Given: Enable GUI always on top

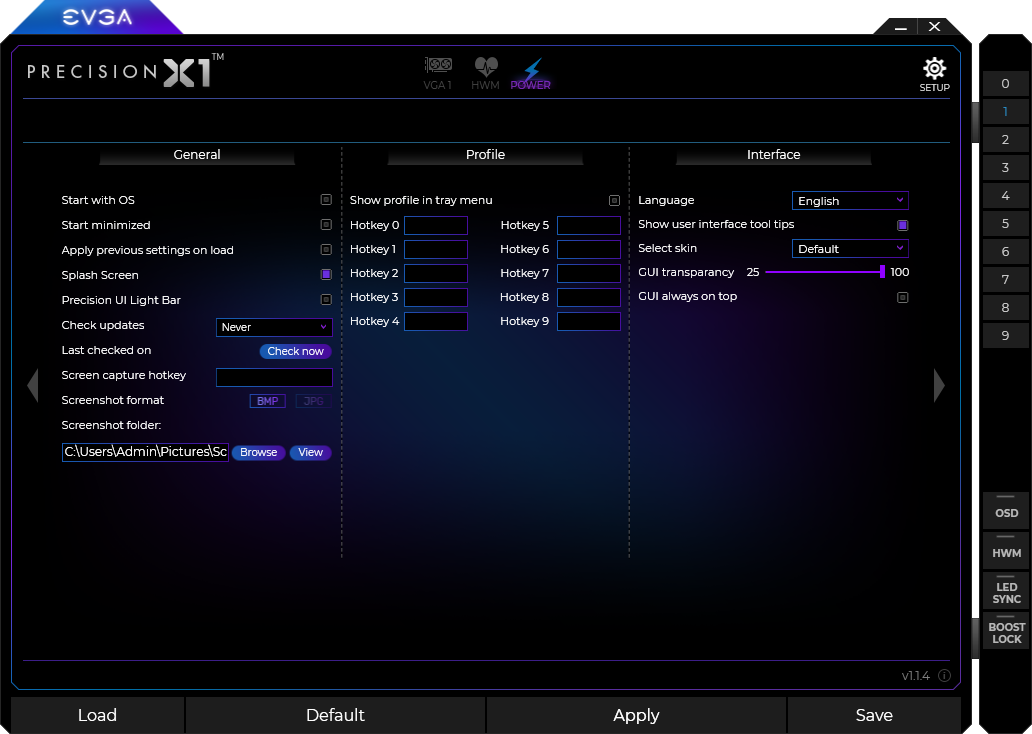Looking at the screenshot, I should [x=902, y=298].
